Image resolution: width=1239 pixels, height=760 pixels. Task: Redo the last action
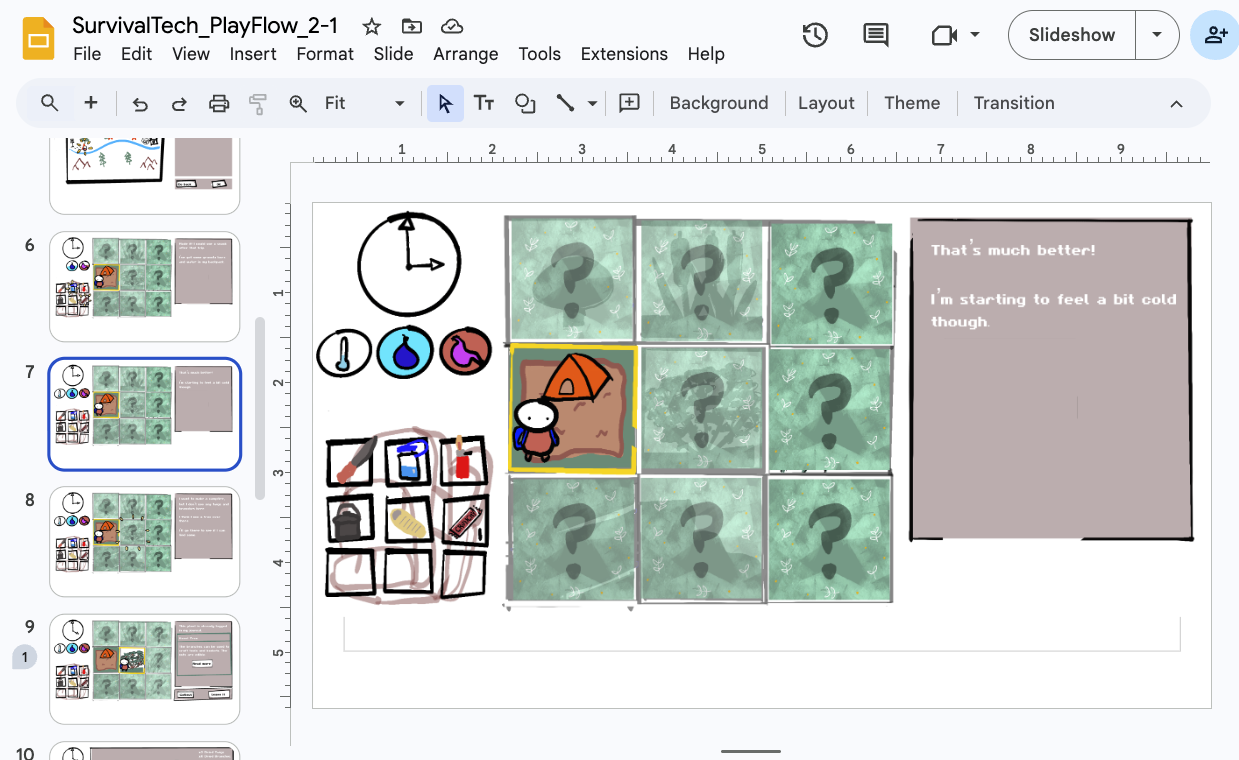click(x=179, y=103)
